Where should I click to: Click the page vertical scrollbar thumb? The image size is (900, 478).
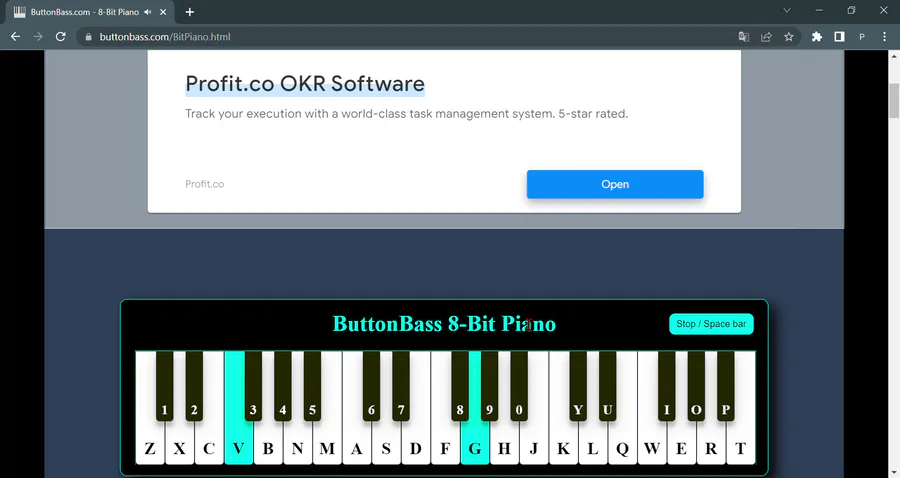(x=894, y=100)
